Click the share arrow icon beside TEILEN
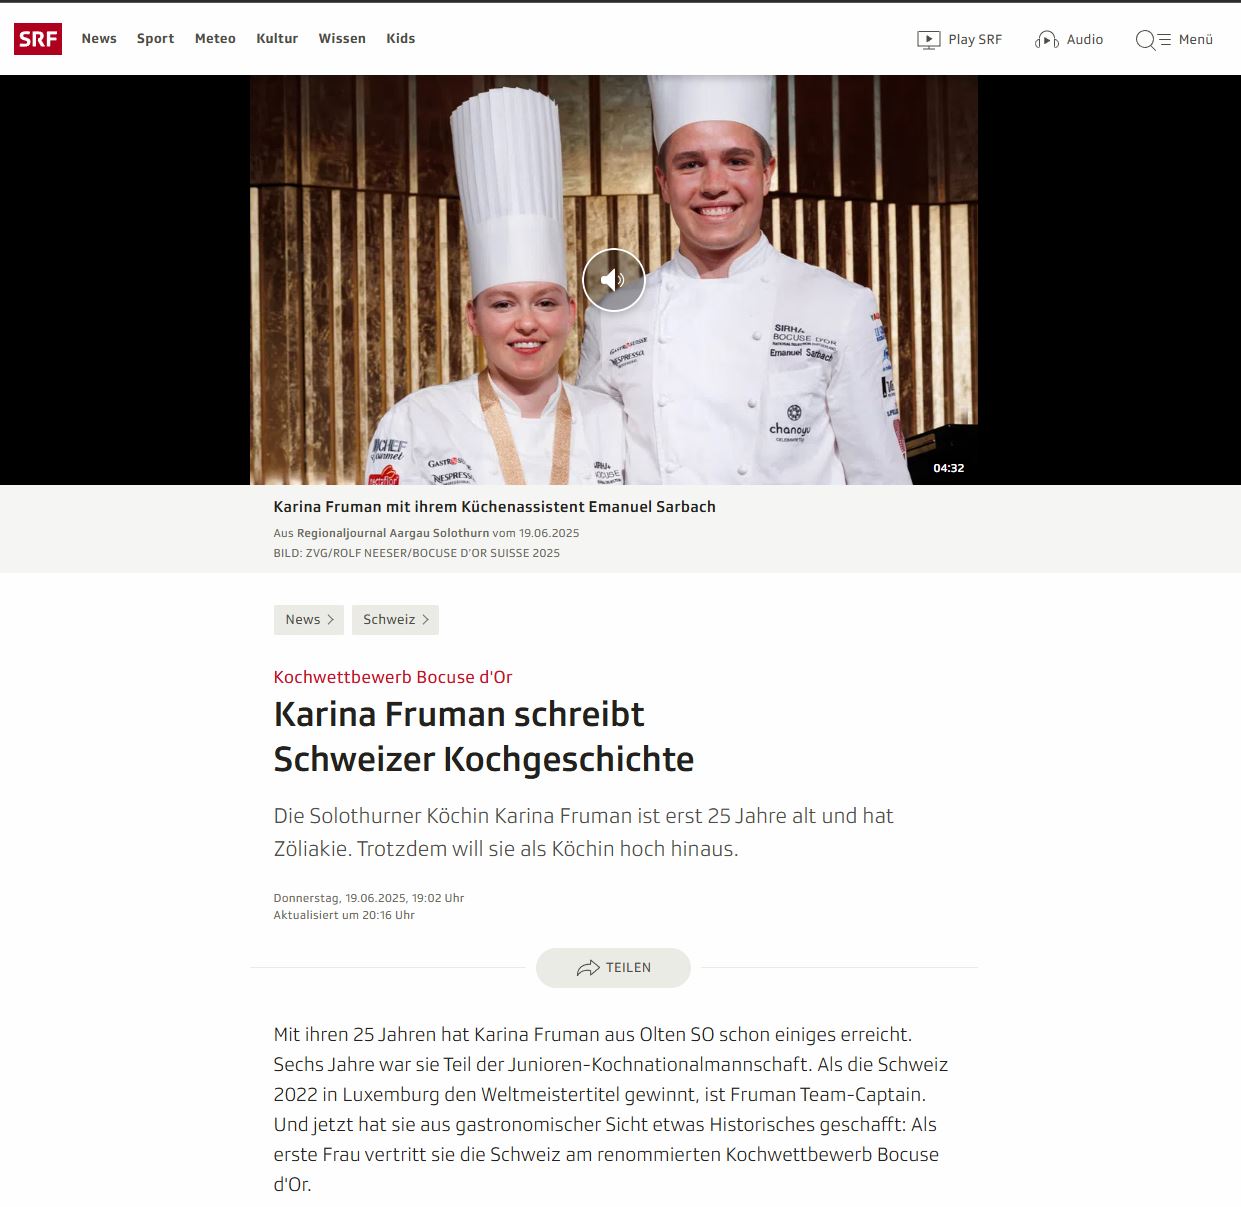This screenshot has width=1241, height=1207. pos(588,968)
